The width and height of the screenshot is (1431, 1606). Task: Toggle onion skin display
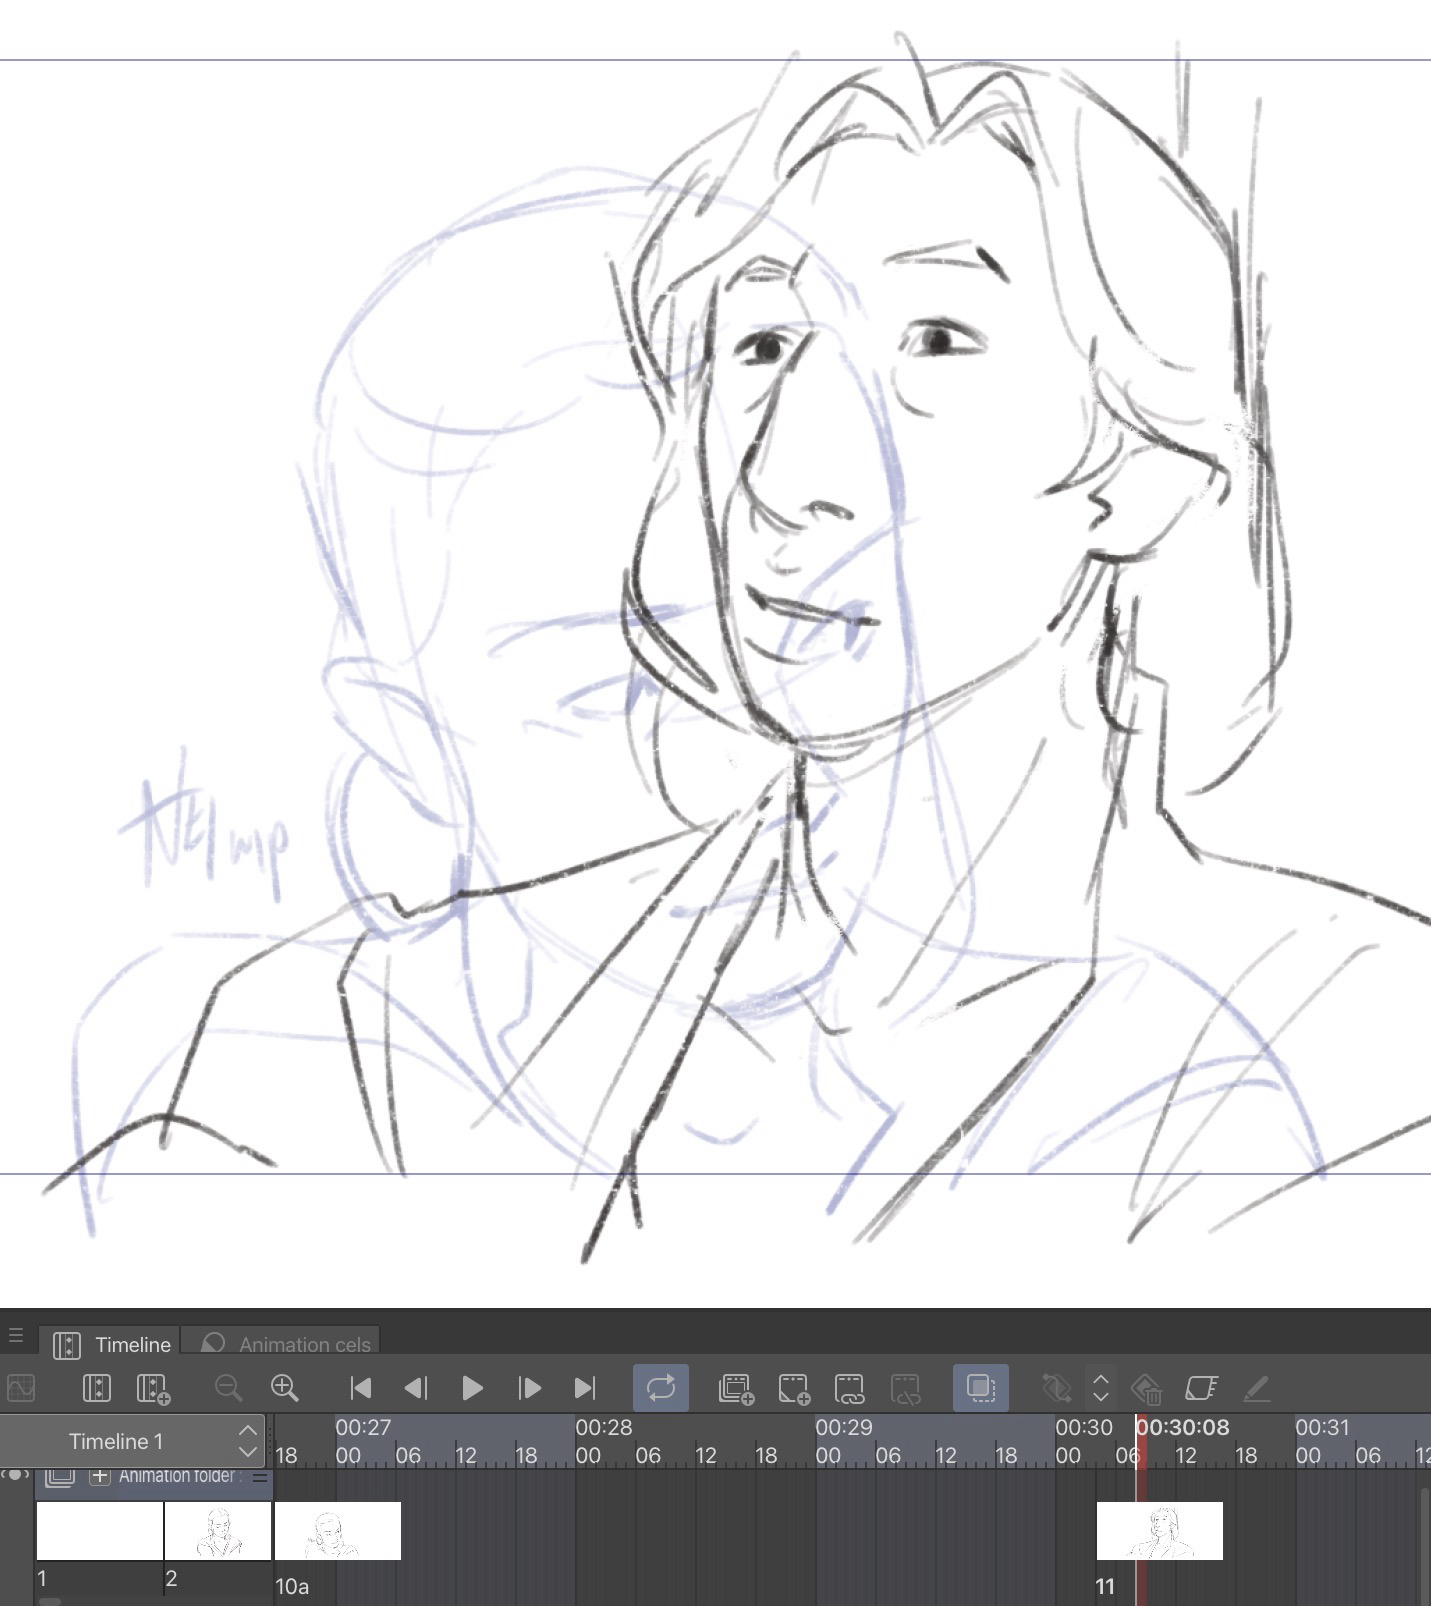[x=980, y=1388]
